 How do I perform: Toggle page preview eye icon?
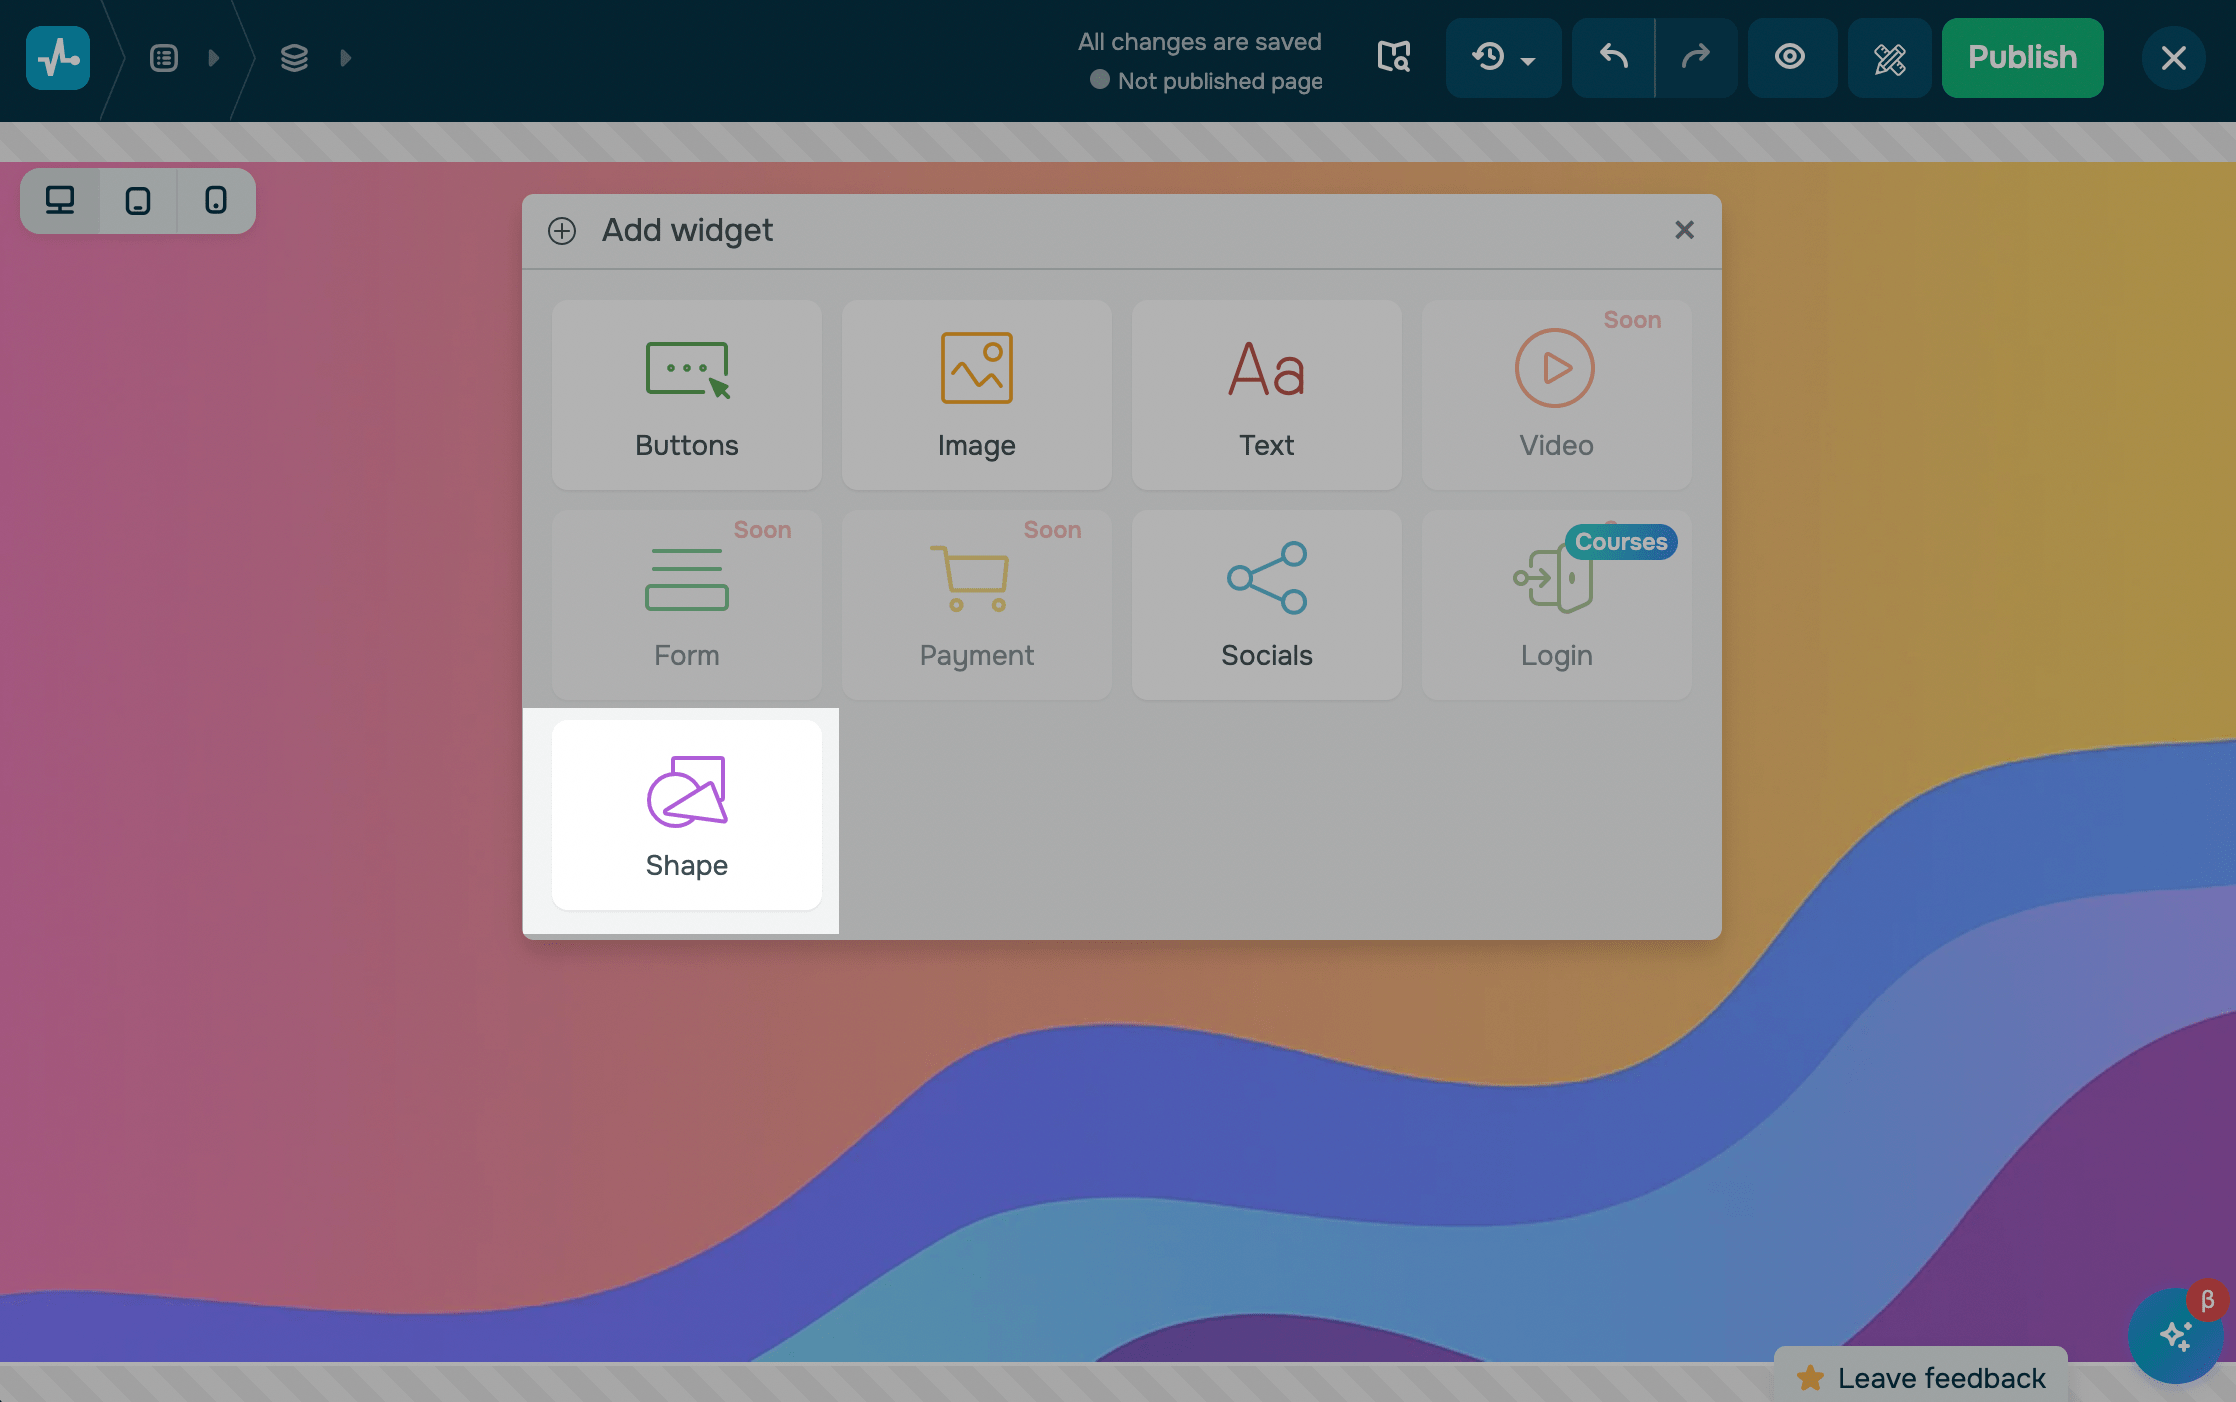1790,57
